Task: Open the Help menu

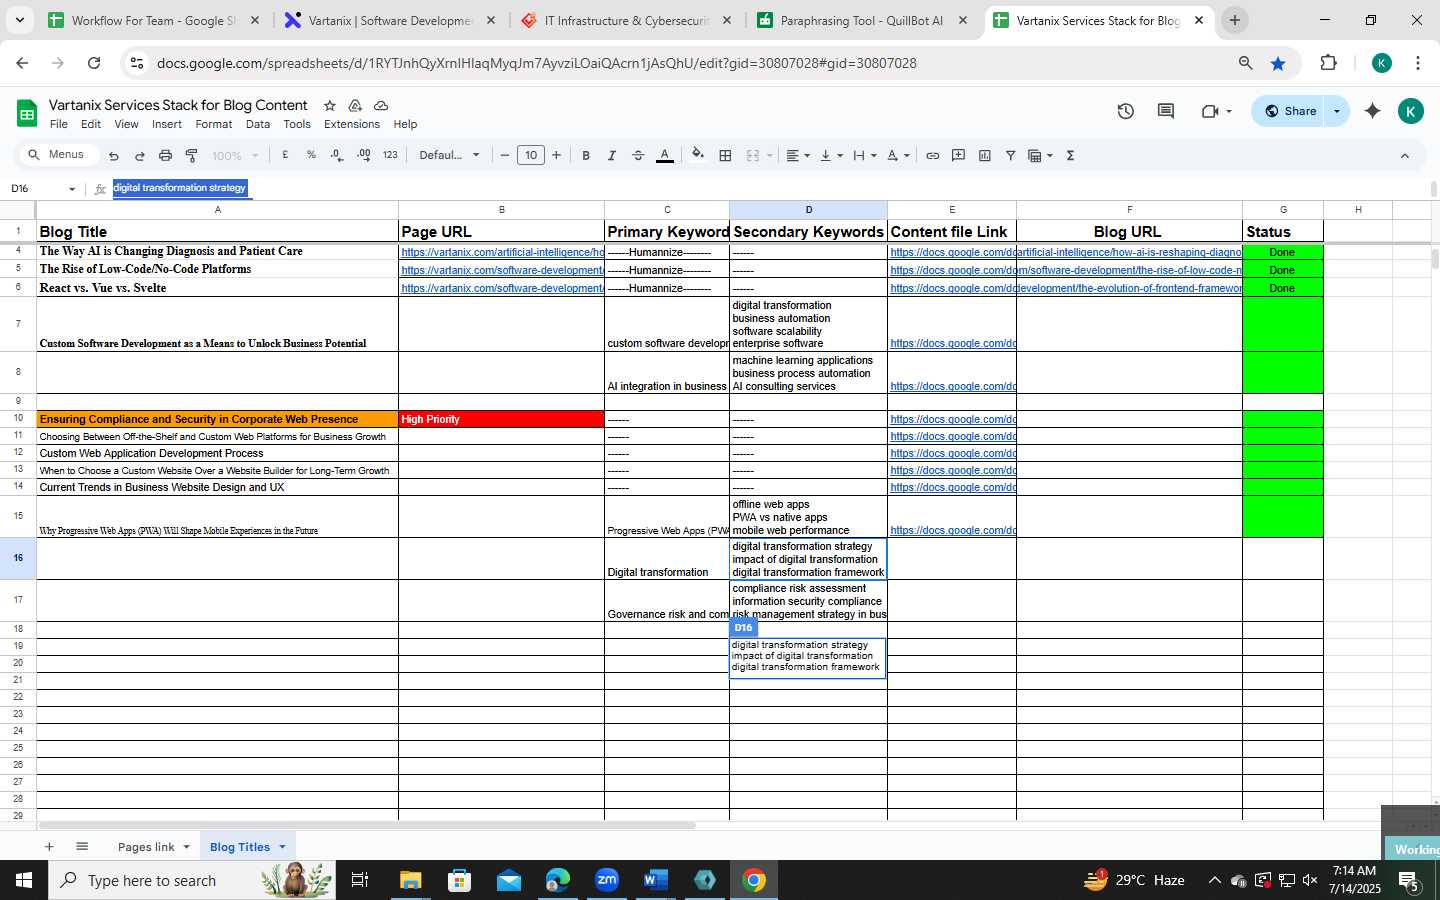Action: [x=405, y=124]
